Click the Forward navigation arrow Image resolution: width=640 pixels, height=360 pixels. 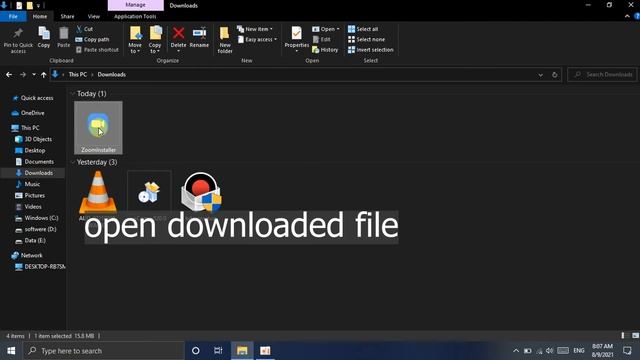point(23,75)
